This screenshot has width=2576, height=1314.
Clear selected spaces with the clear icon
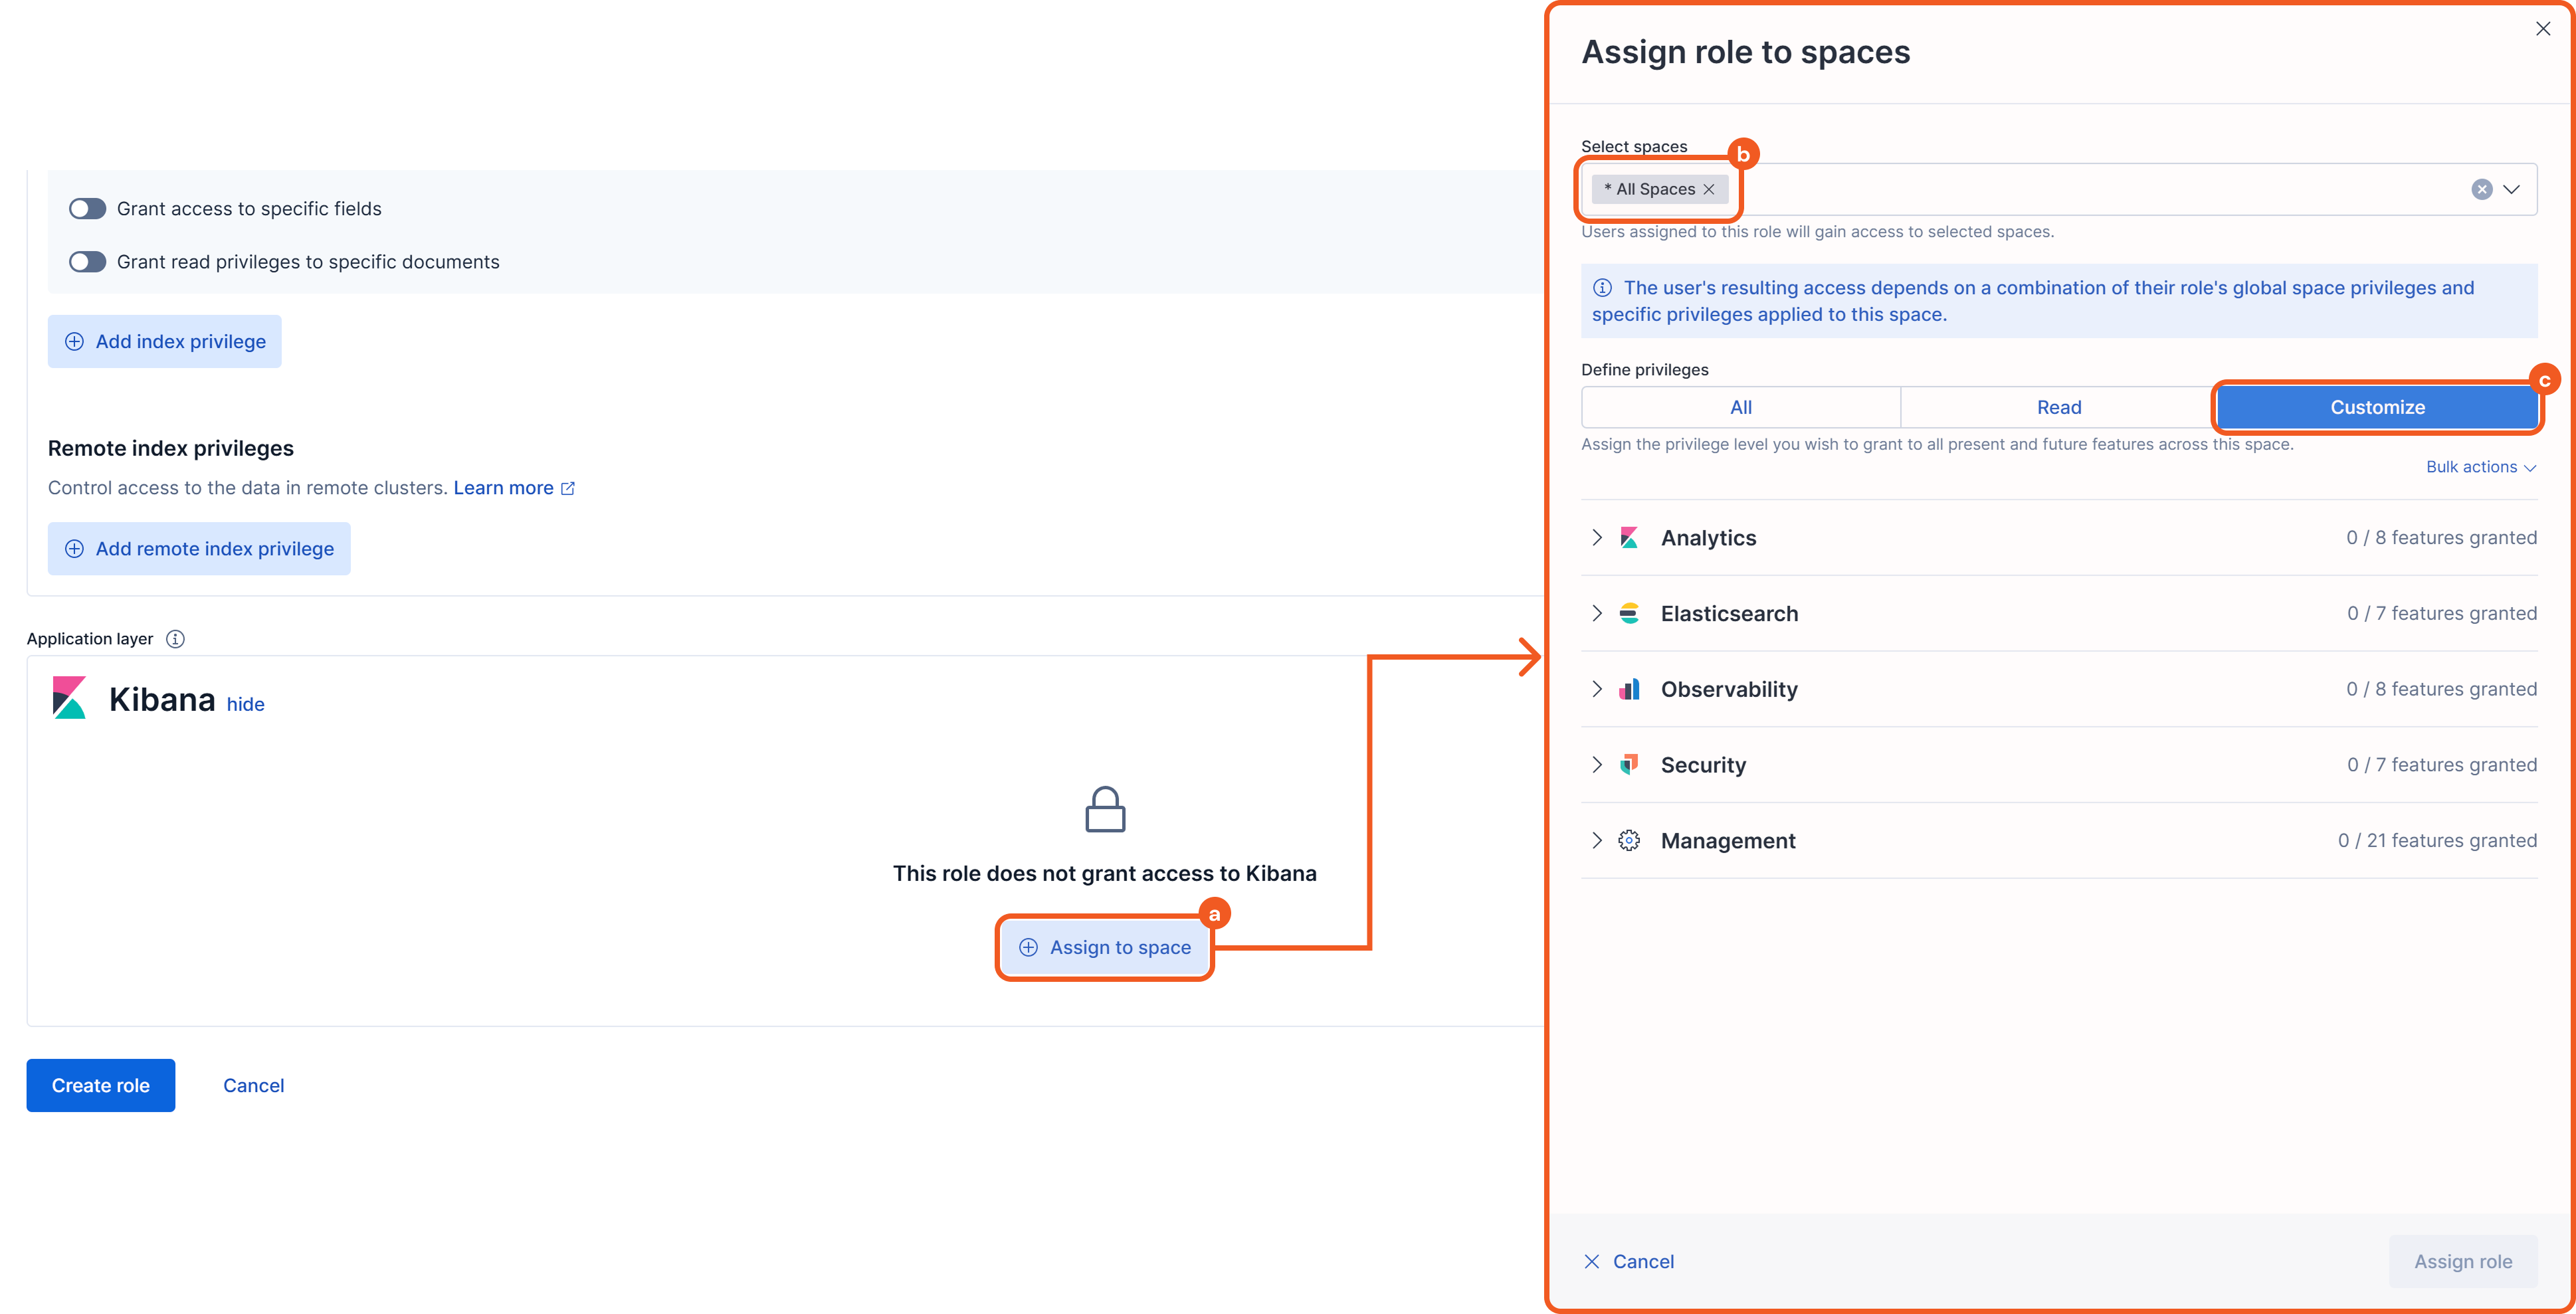[2481, 189]
